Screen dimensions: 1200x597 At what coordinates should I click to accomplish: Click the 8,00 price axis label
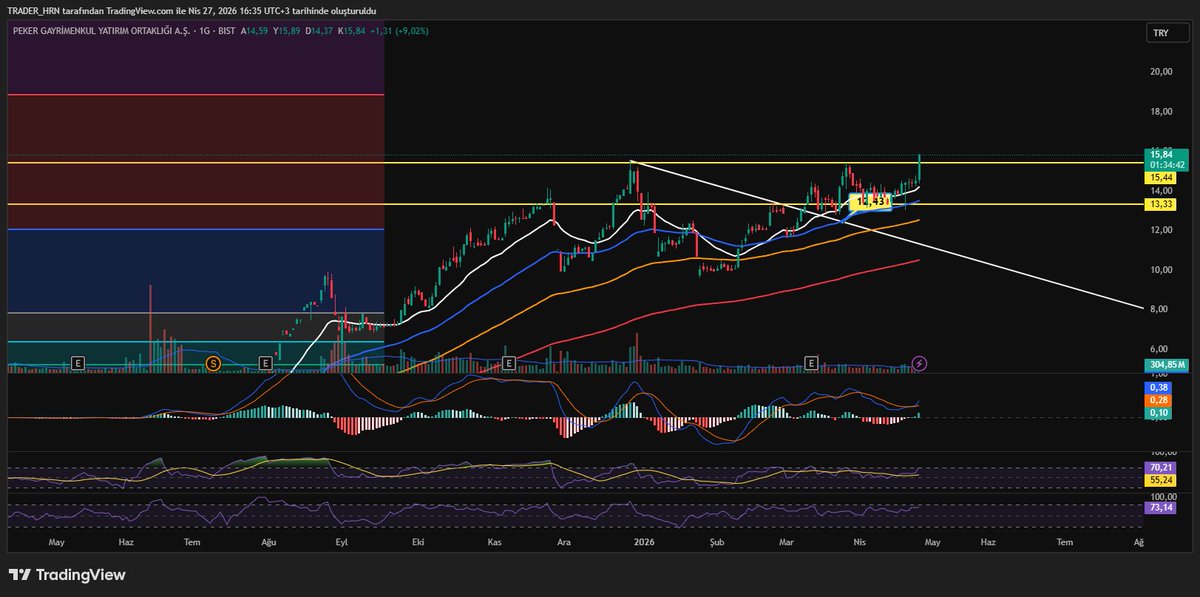1161,309
